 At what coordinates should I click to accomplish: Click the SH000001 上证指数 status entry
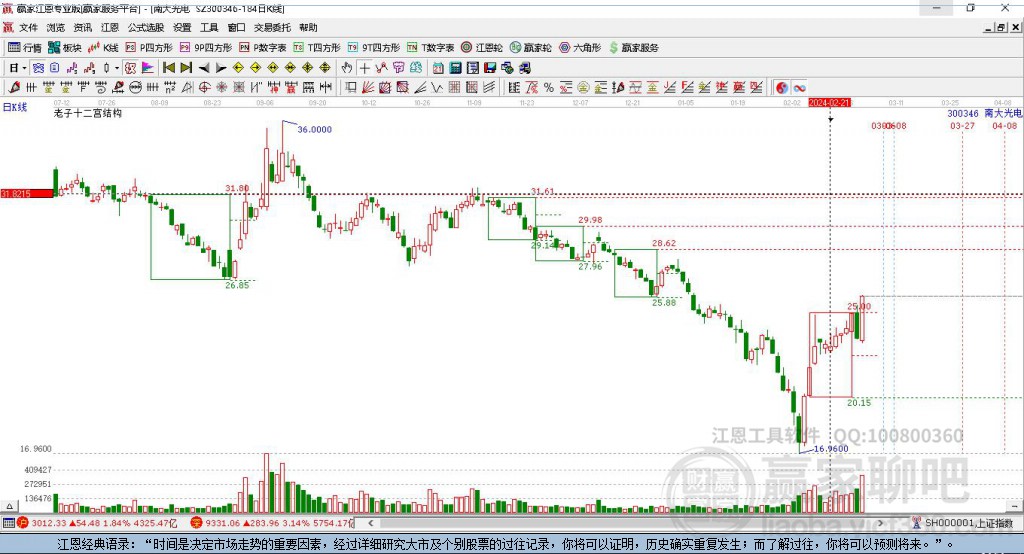968,523
